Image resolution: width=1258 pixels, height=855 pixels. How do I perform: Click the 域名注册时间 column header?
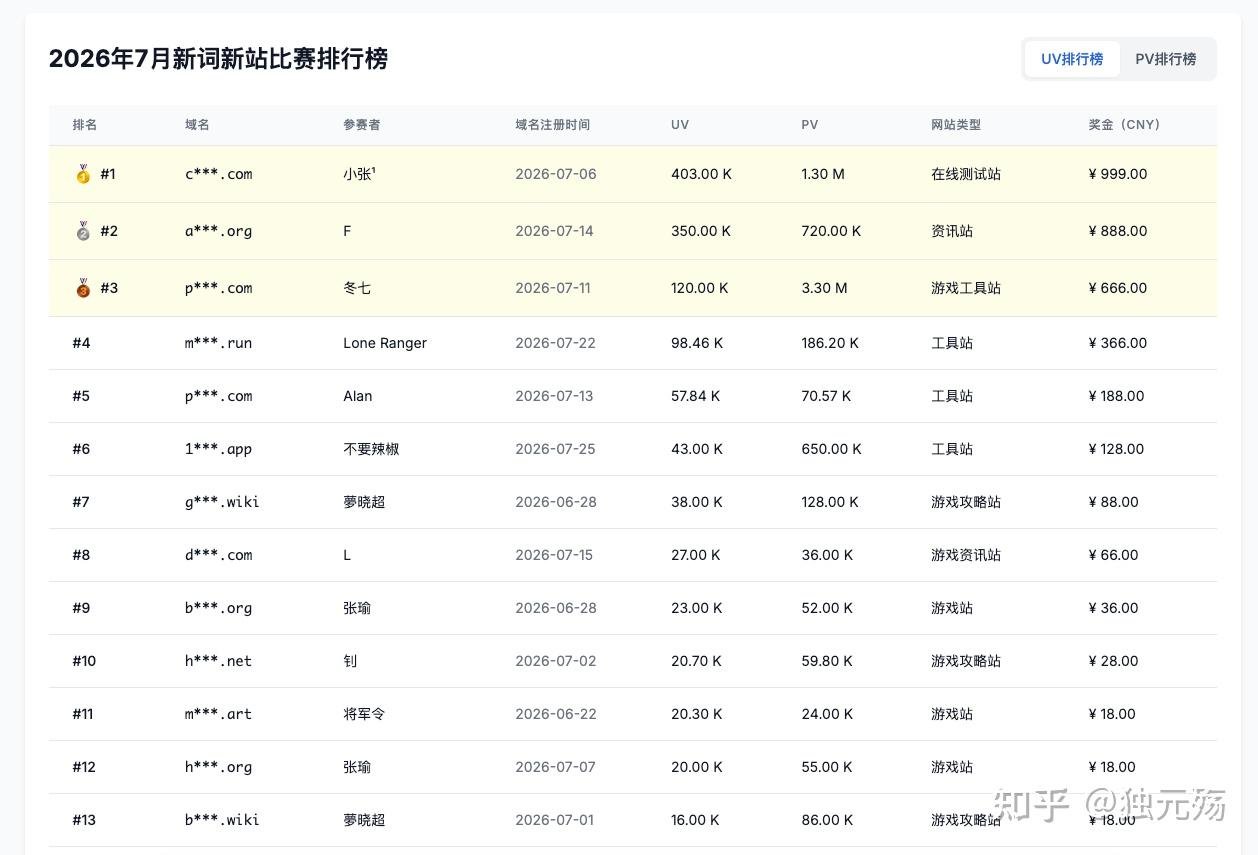pyautogui.click(x=553, y=125)
